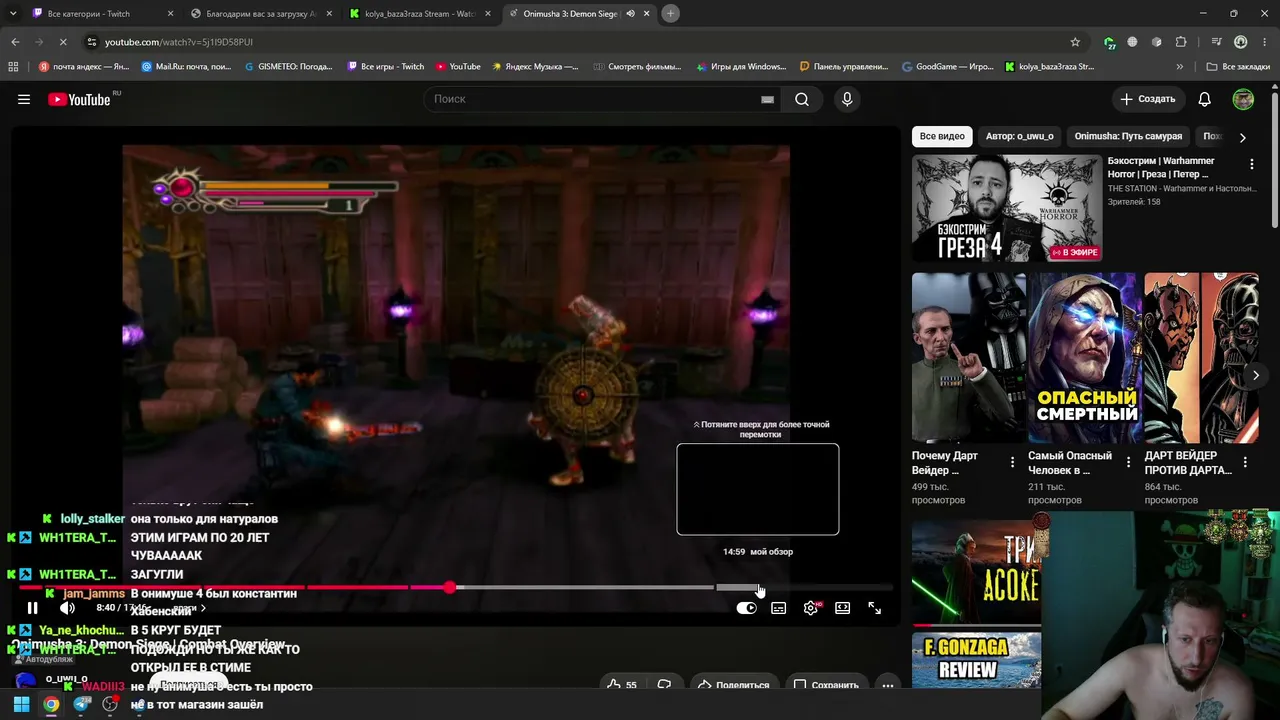The width and height of the screenshot is (1280, 720).
Task: Select the Автор: o_uwu_o filter chip
Action: (1019, 136)
